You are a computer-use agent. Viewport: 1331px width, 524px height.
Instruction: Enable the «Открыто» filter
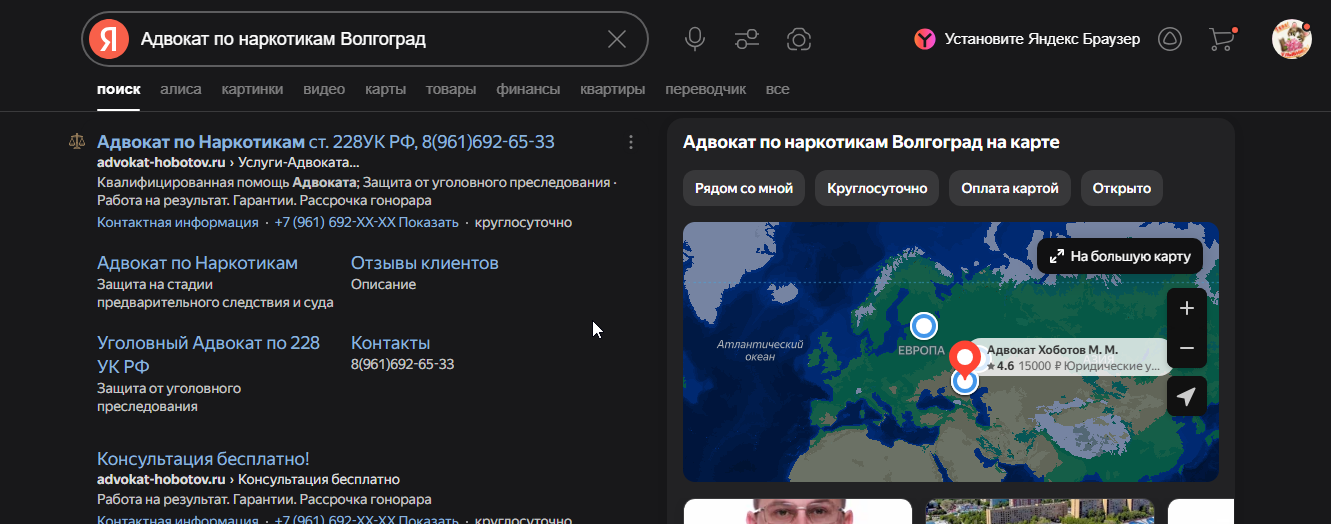(1121, 188)
